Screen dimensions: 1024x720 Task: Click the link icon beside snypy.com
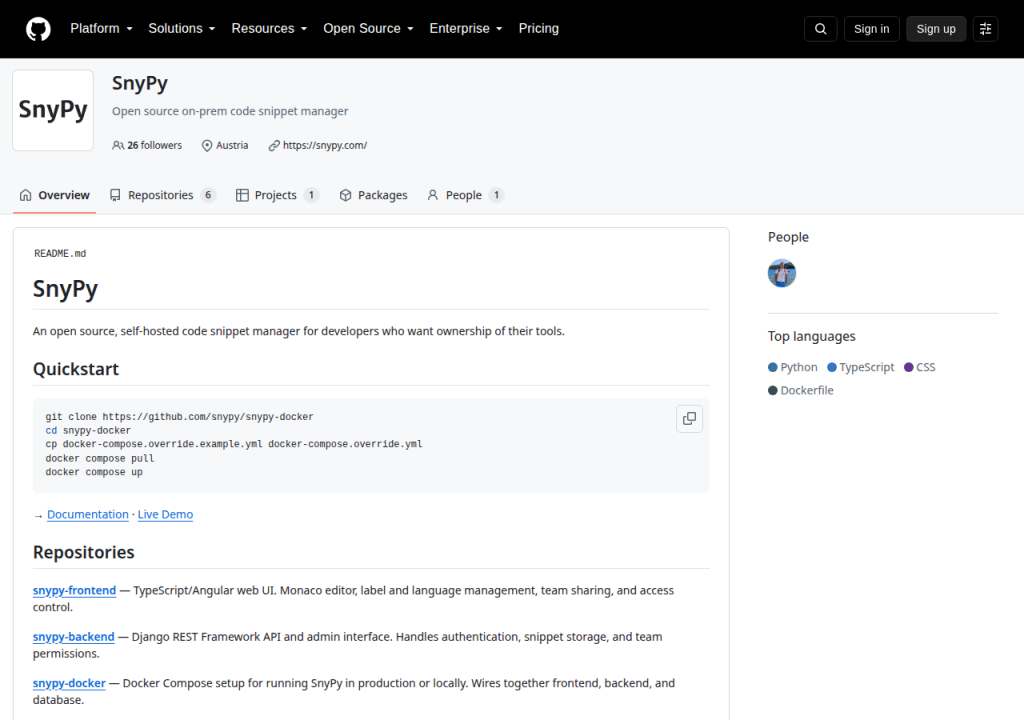pyautogui.click(x=274, y=145)
